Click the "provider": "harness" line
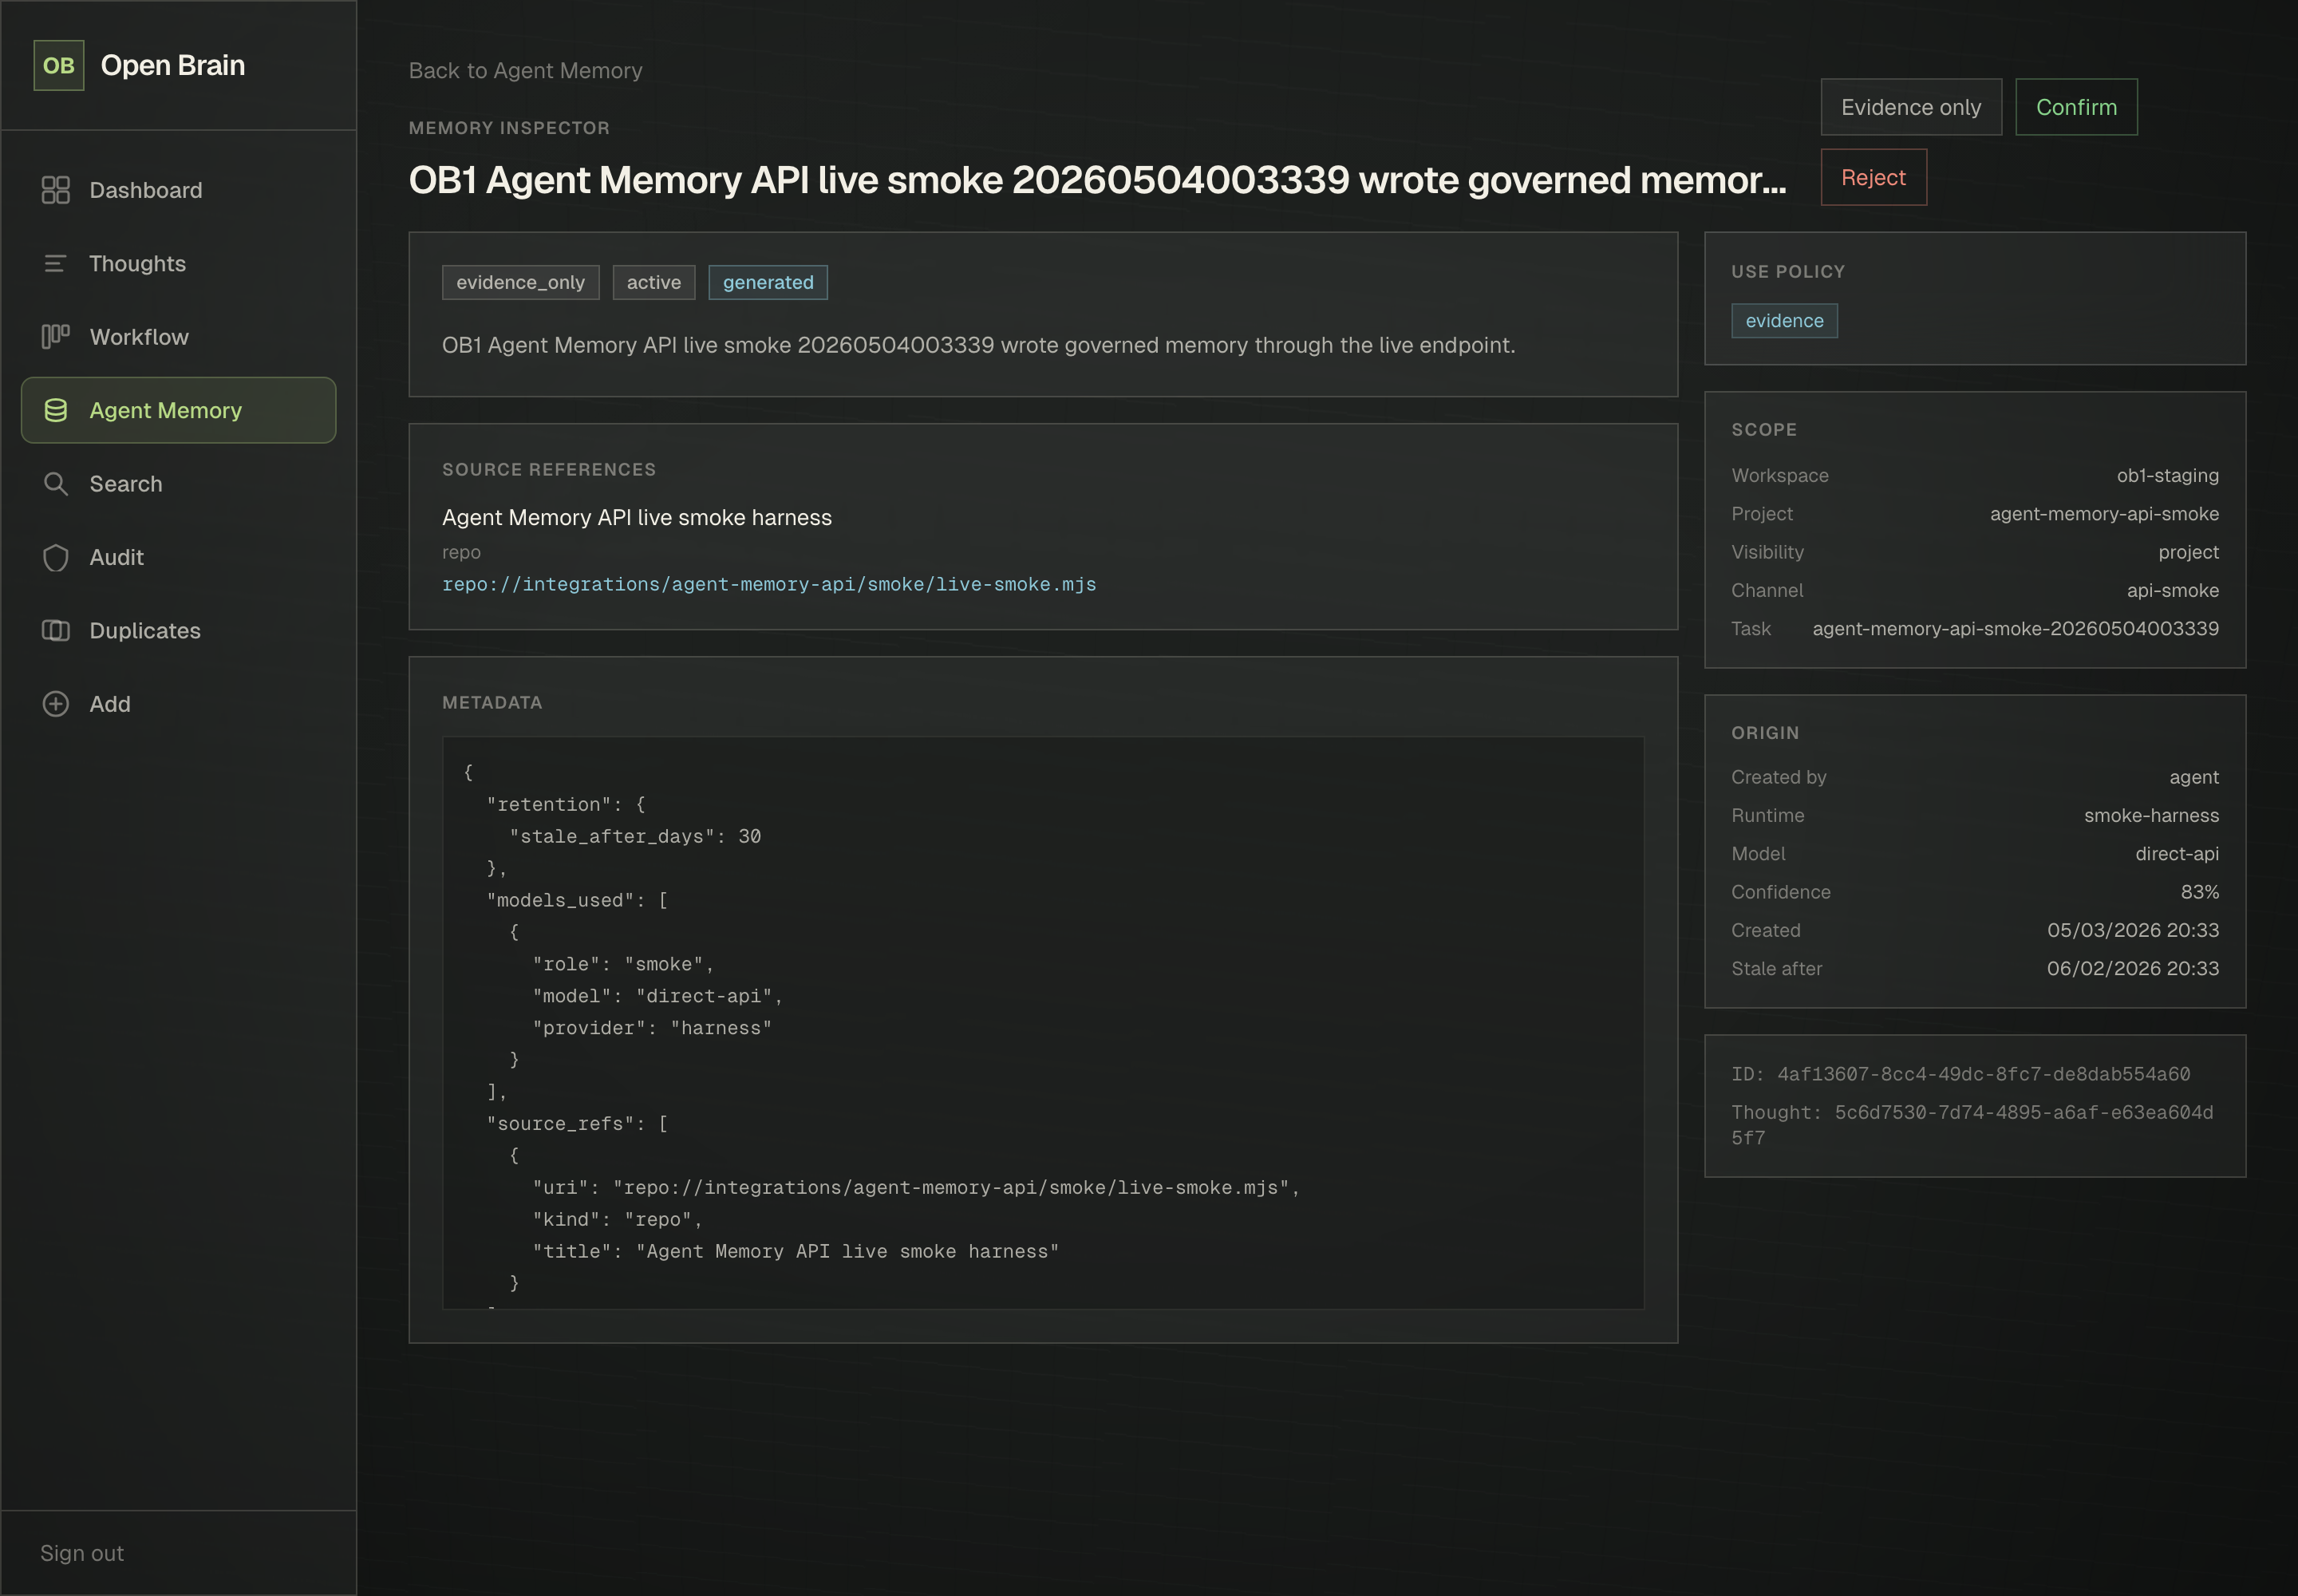The image size is (2298, 1596). pyautogui.click(x=652, y=1028)
